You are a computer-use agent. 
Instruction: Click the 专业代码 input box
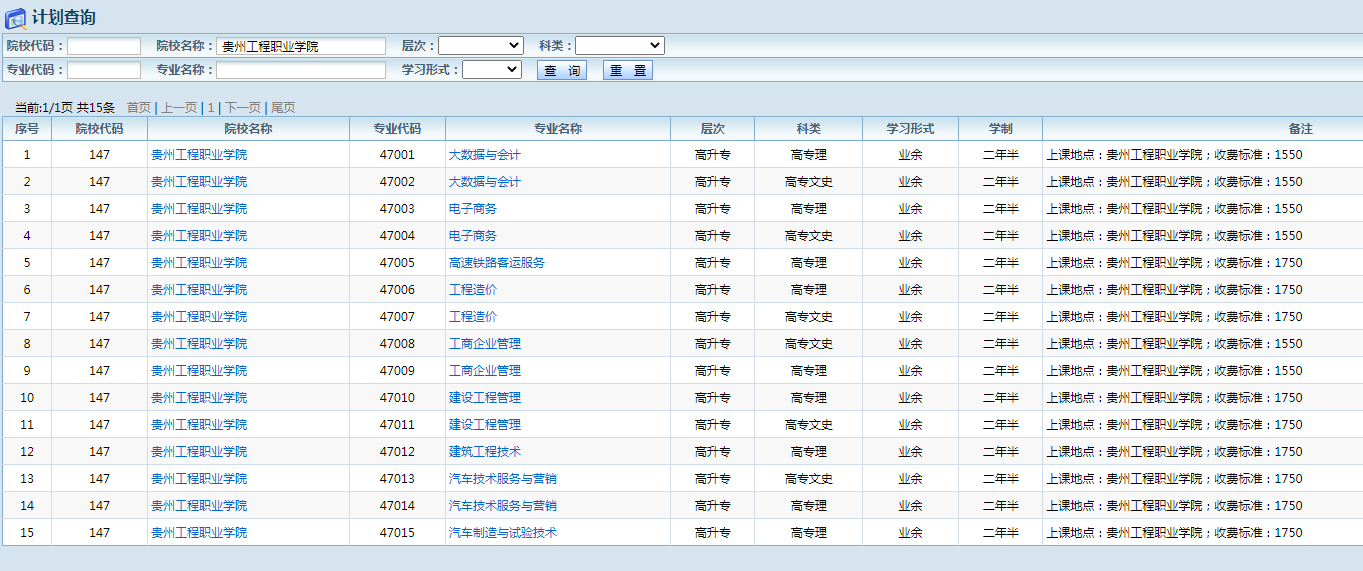pyautogui.click(x=104, y=70)
